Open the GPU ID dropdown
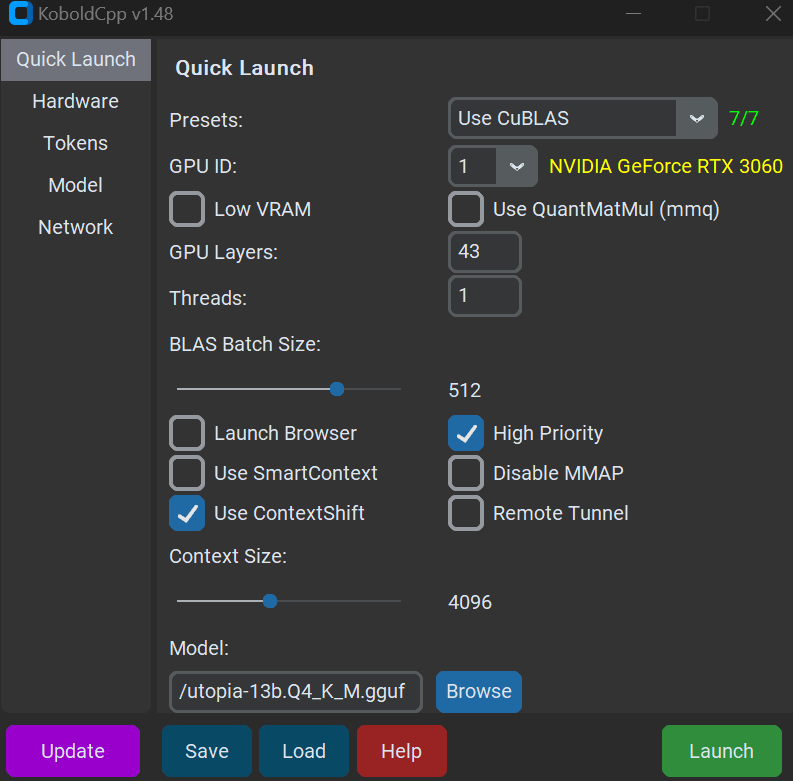The height and width of the screenshot is (781, 793). [493, 166]
